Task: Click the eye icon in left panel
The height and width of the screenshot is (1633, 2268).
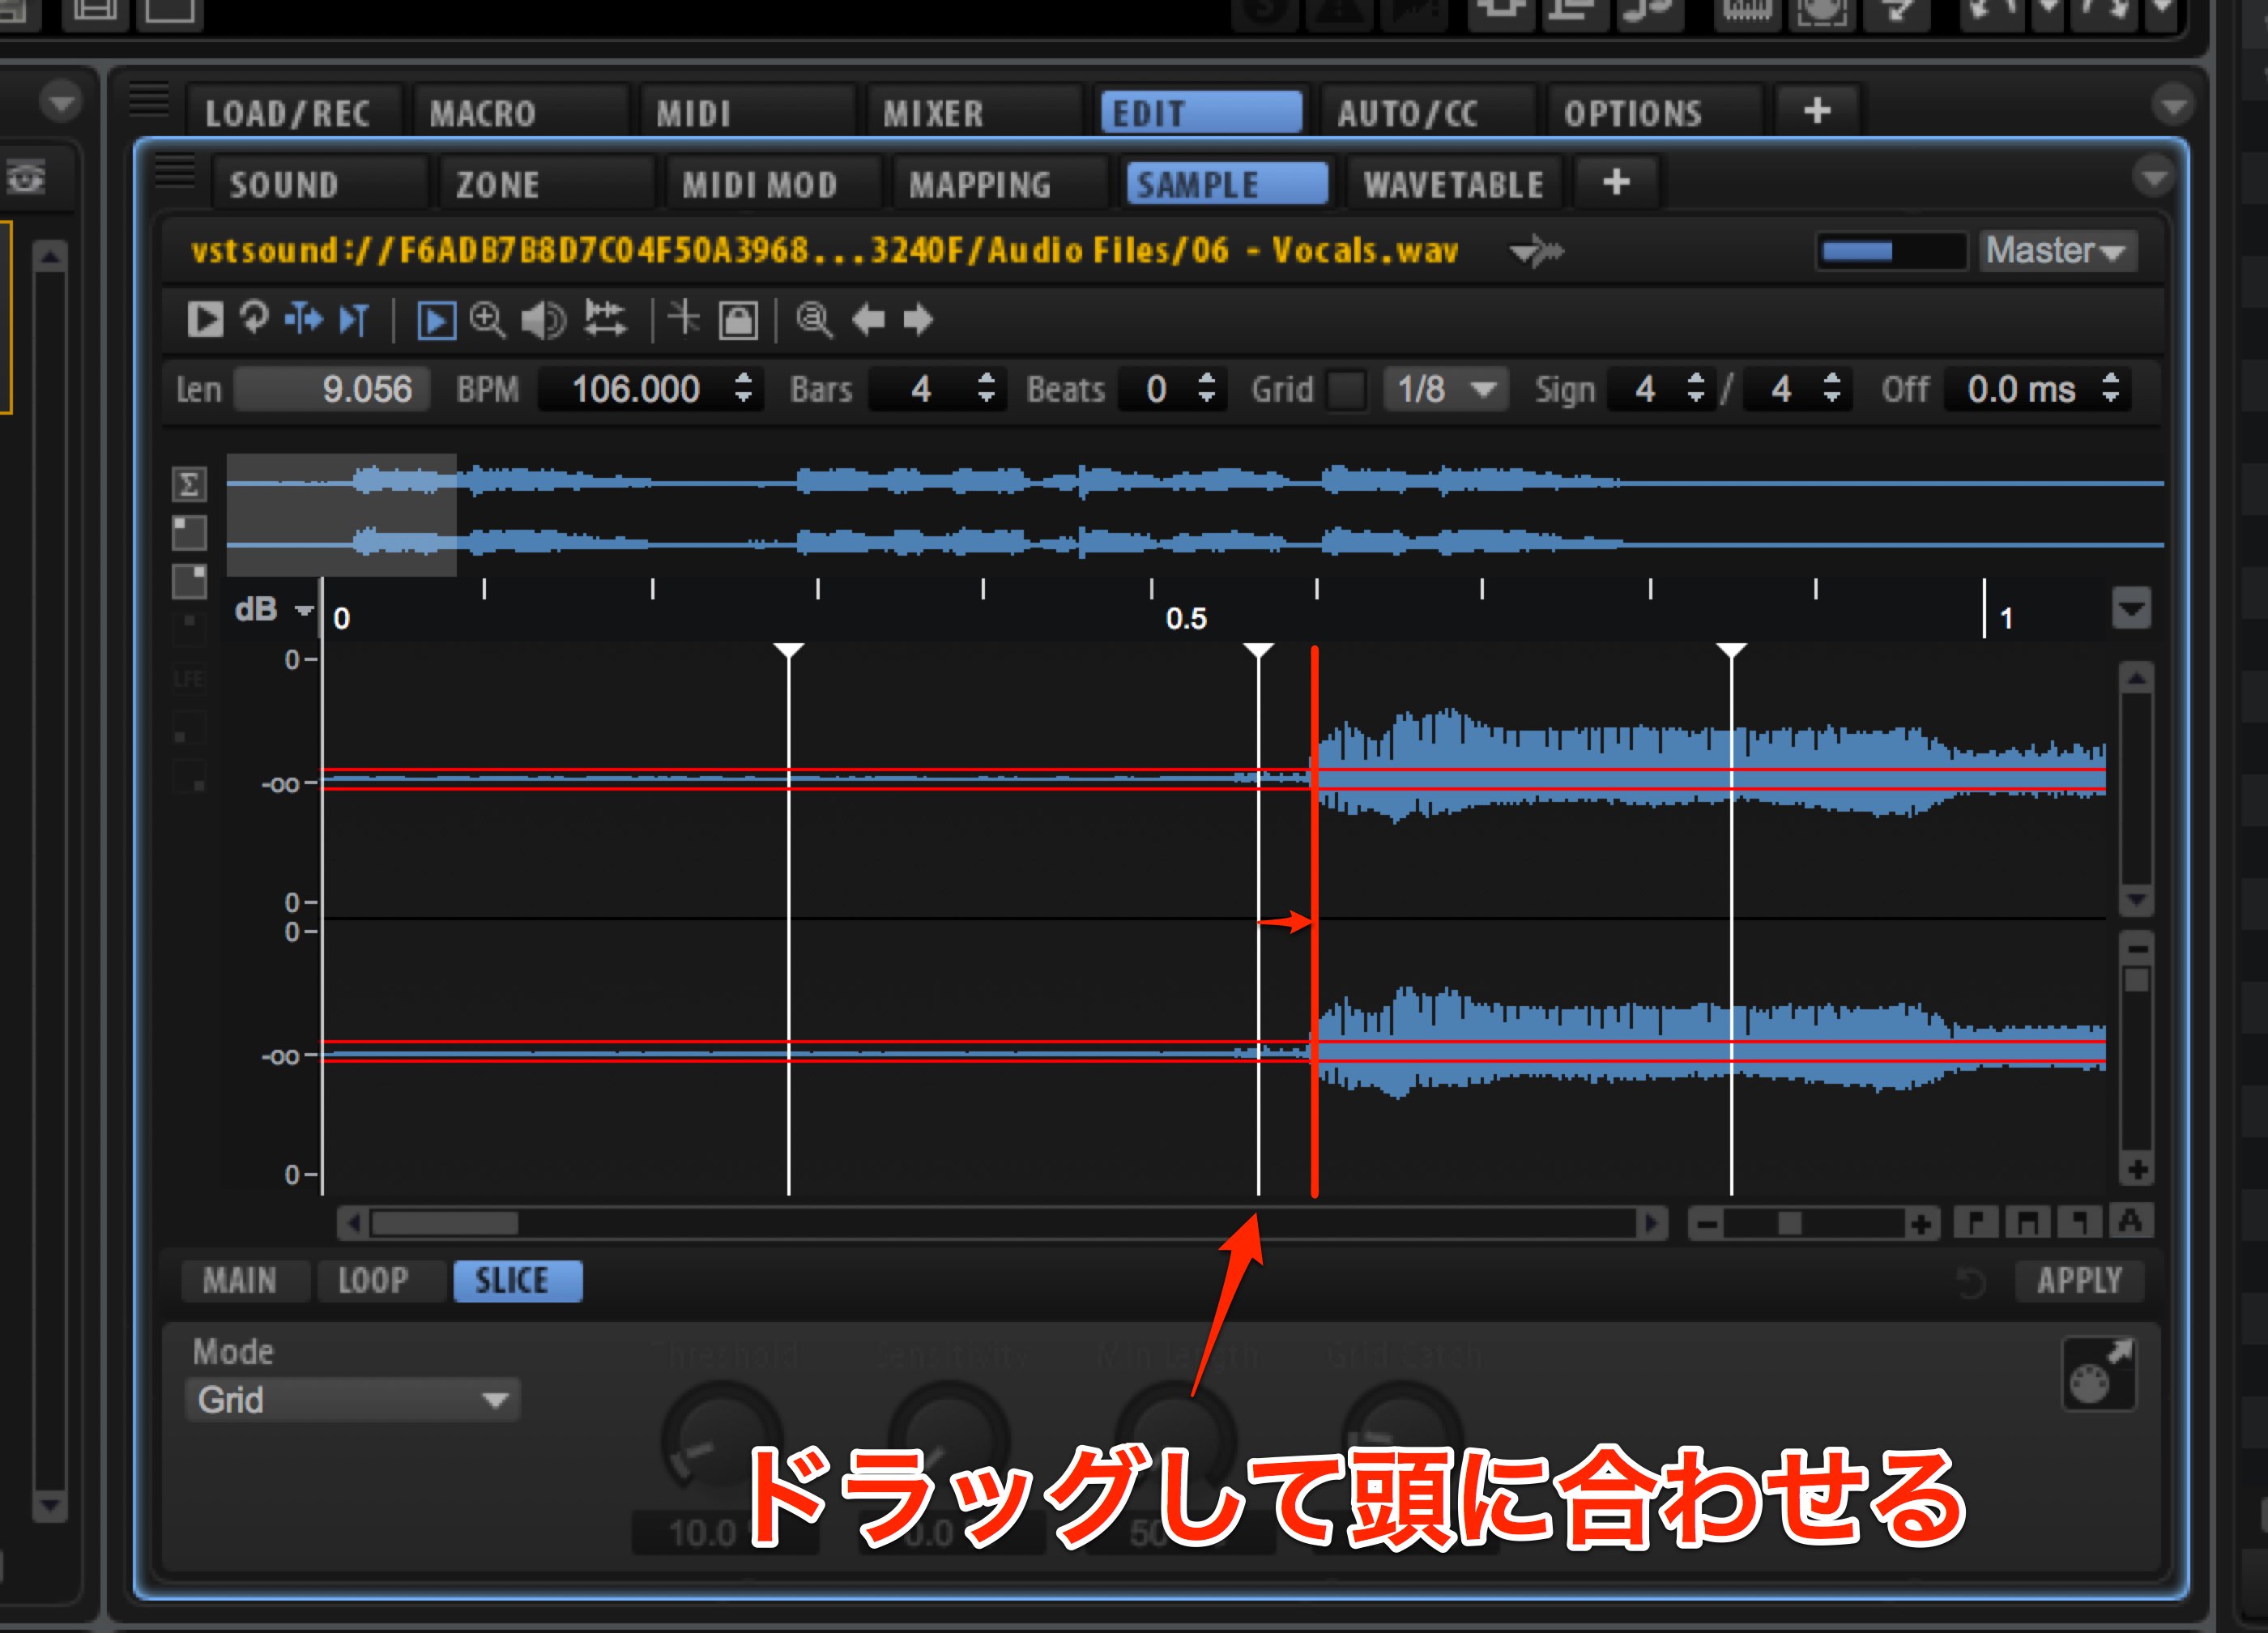Action: [x=26, y=178]
